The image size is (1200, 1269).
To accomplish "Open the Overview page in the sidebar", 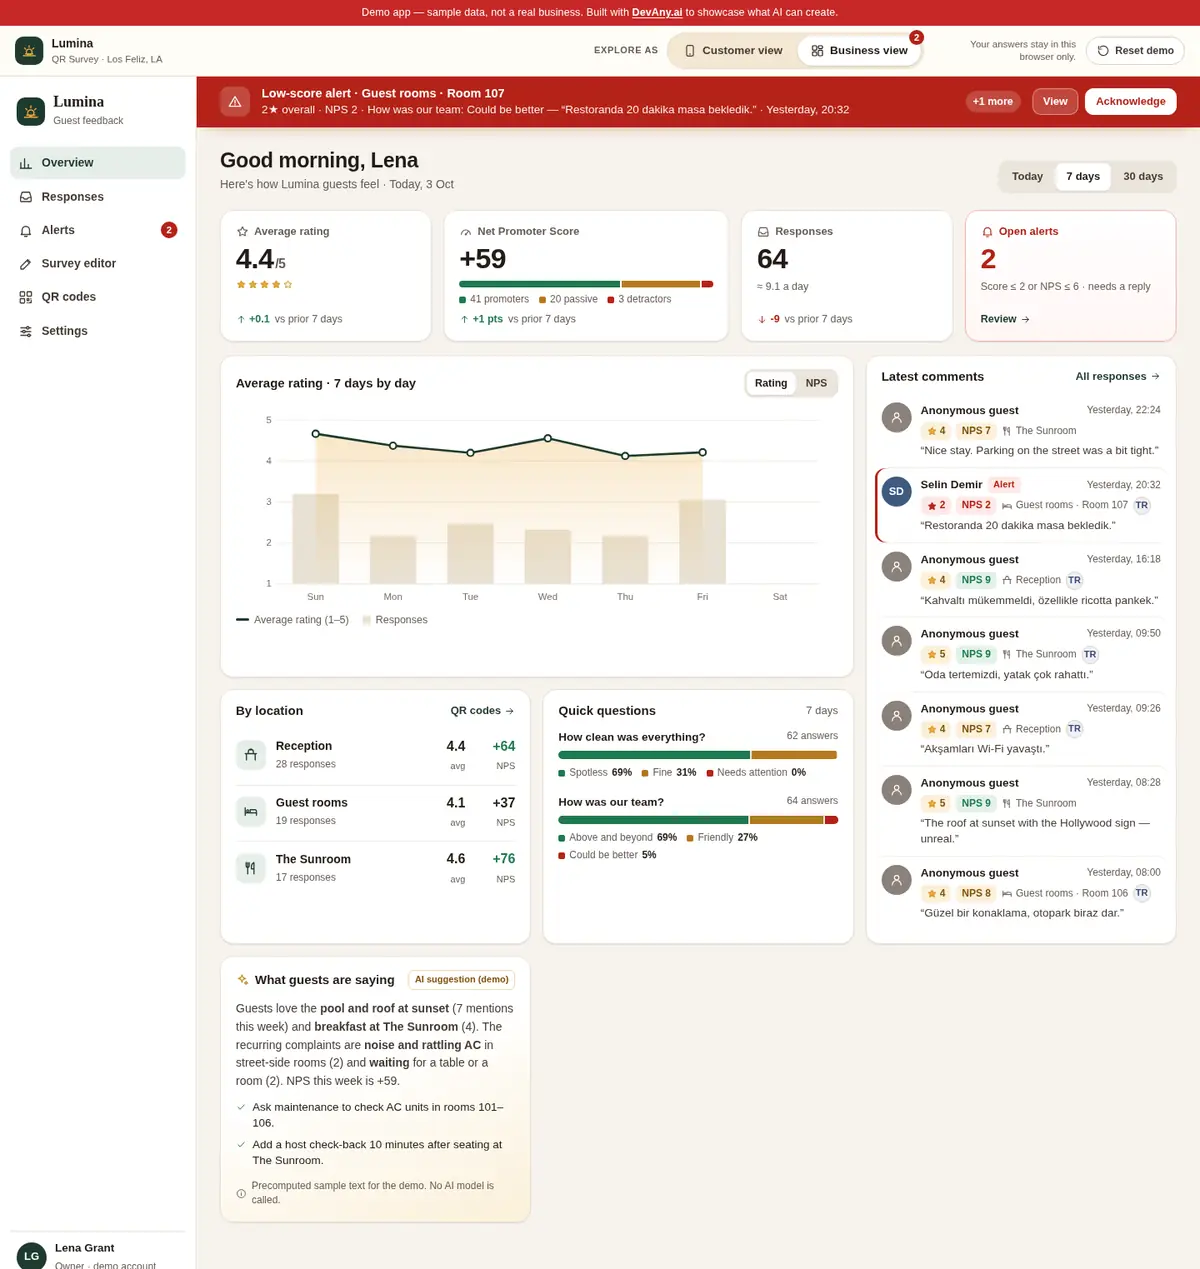I will click(98, 163).
